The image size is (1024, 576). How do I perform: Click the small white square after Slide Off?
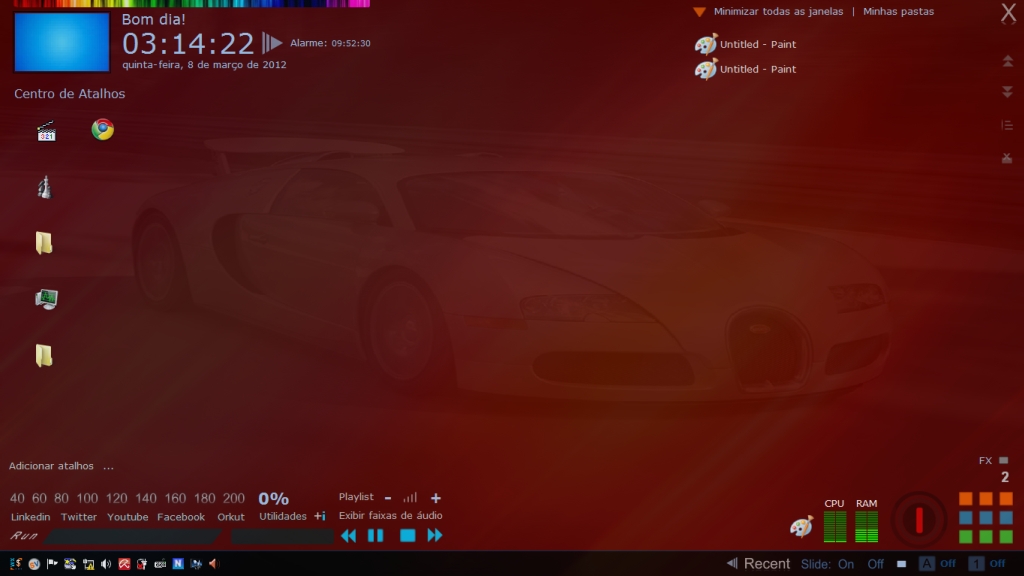click(x=901, y=564)
